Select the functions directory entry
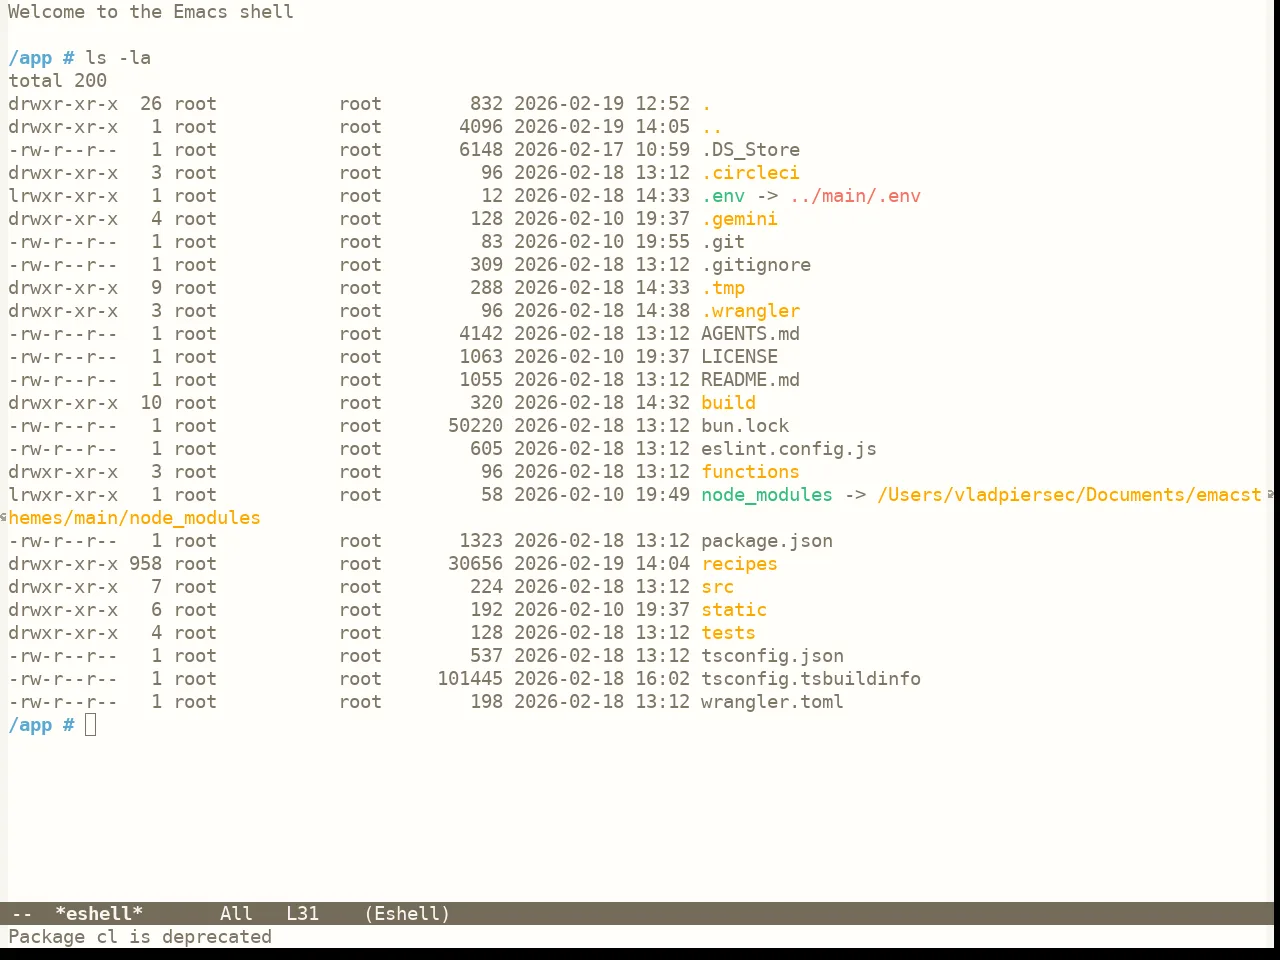The height and width of the screenshot is (960, 1280). 751,472
